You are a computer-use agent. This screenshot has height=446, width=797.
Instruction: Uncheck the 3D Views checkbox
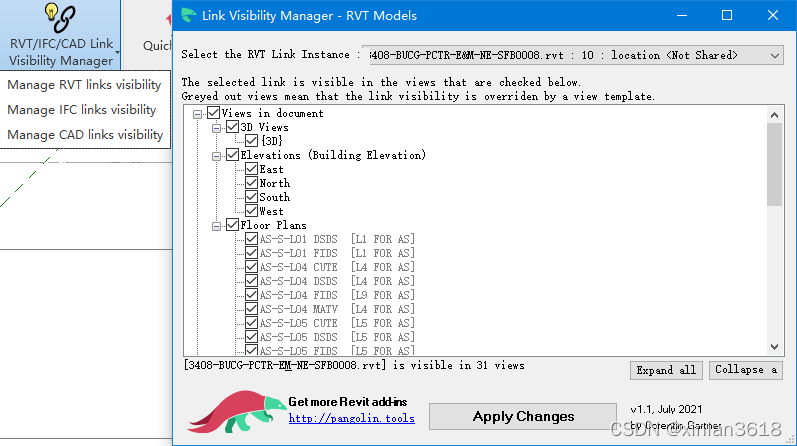[x=232, y=127]
